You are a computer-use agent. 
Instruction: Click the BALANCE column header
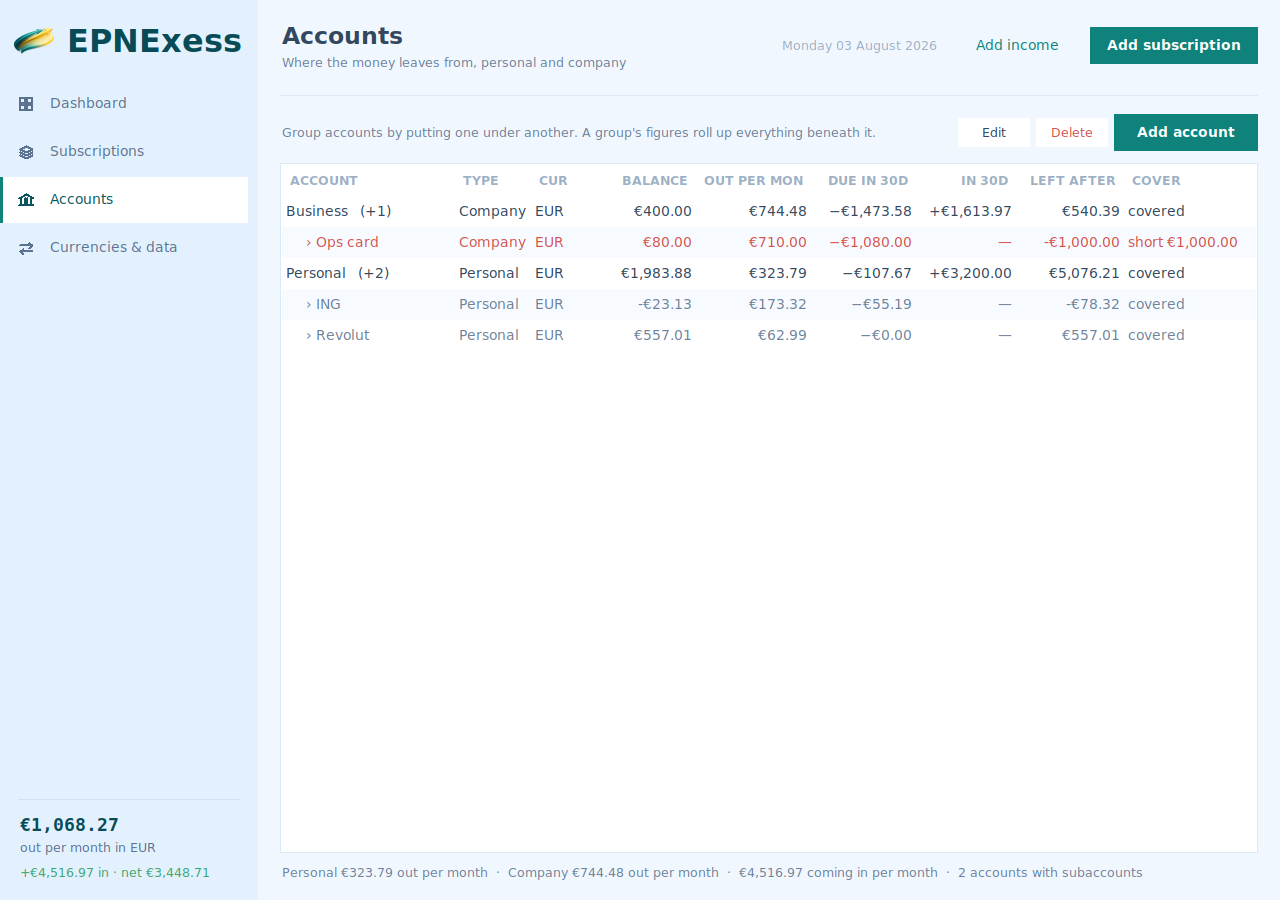(655, 181)
